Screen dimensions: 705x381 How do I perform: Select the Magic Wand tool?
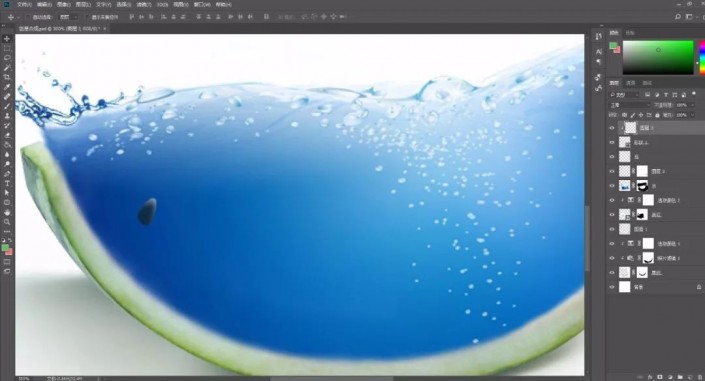coord(7,68)
